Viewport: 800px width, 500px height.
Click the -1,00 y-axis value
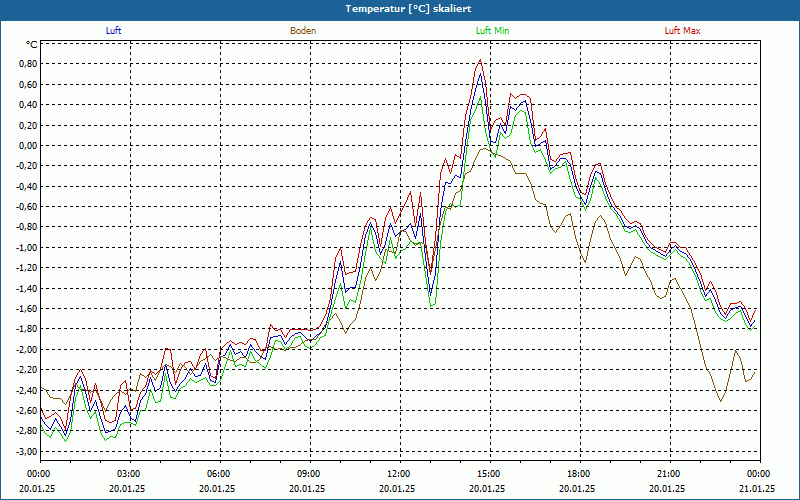28,247
